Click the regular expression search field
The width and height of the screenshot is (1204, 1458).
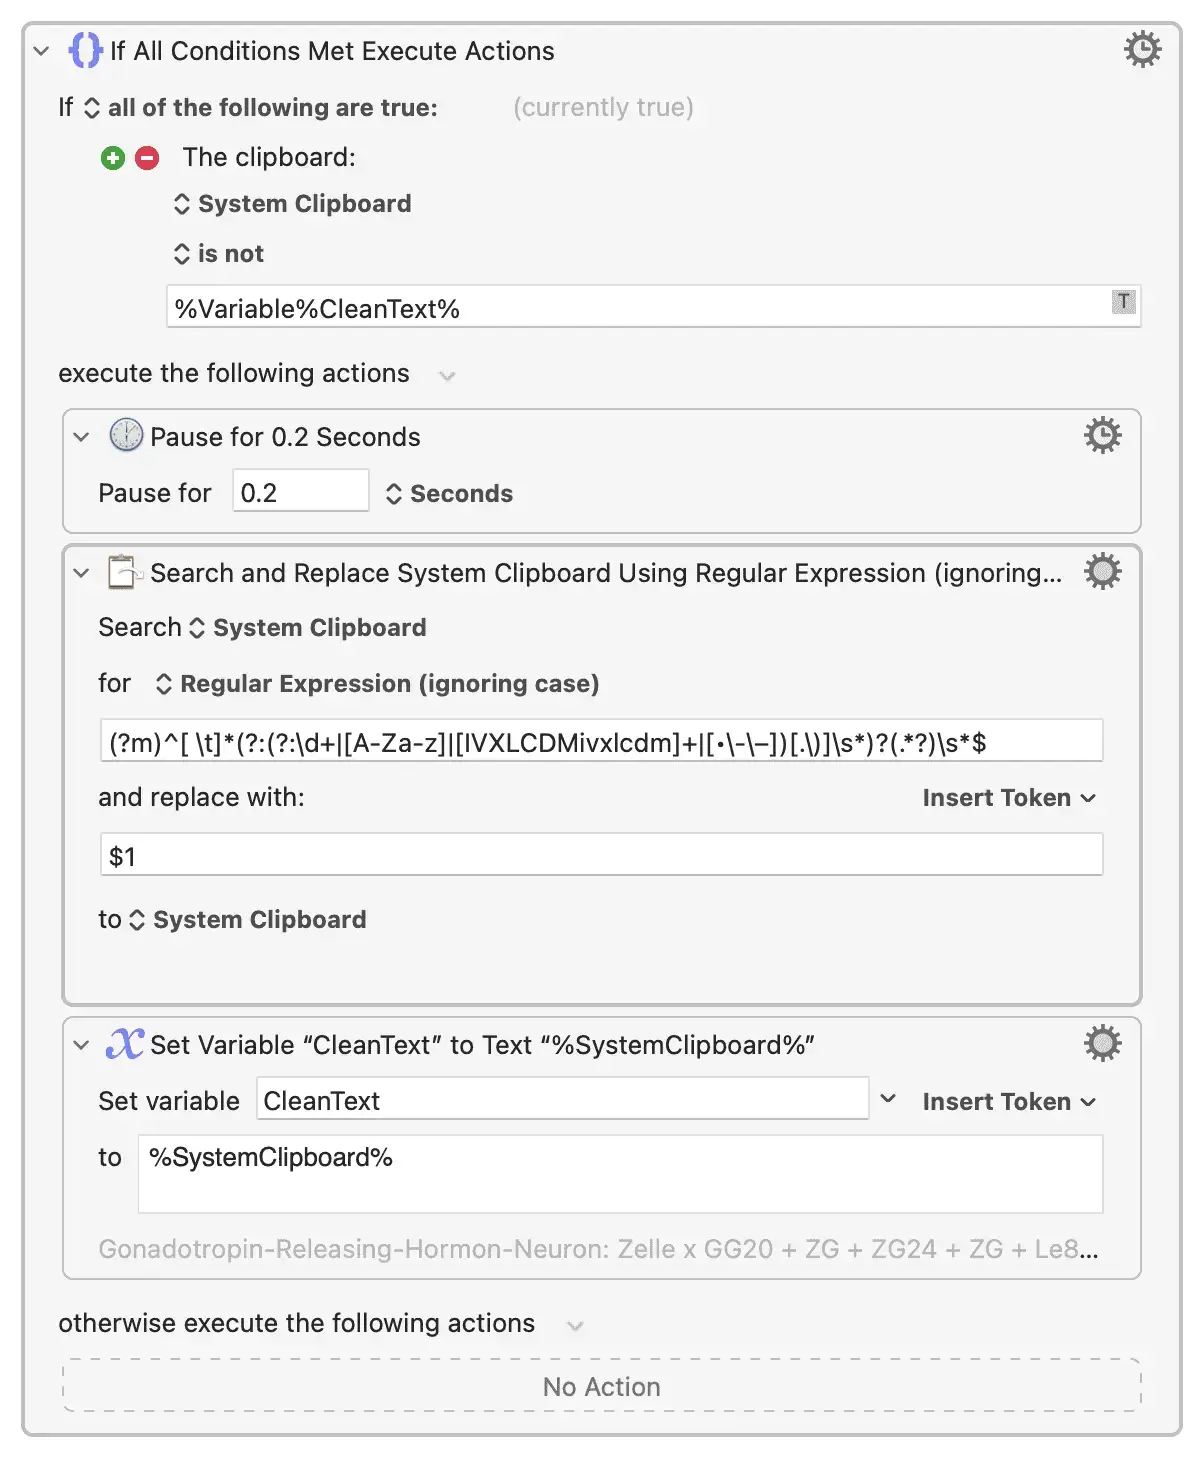click(601, 743)
